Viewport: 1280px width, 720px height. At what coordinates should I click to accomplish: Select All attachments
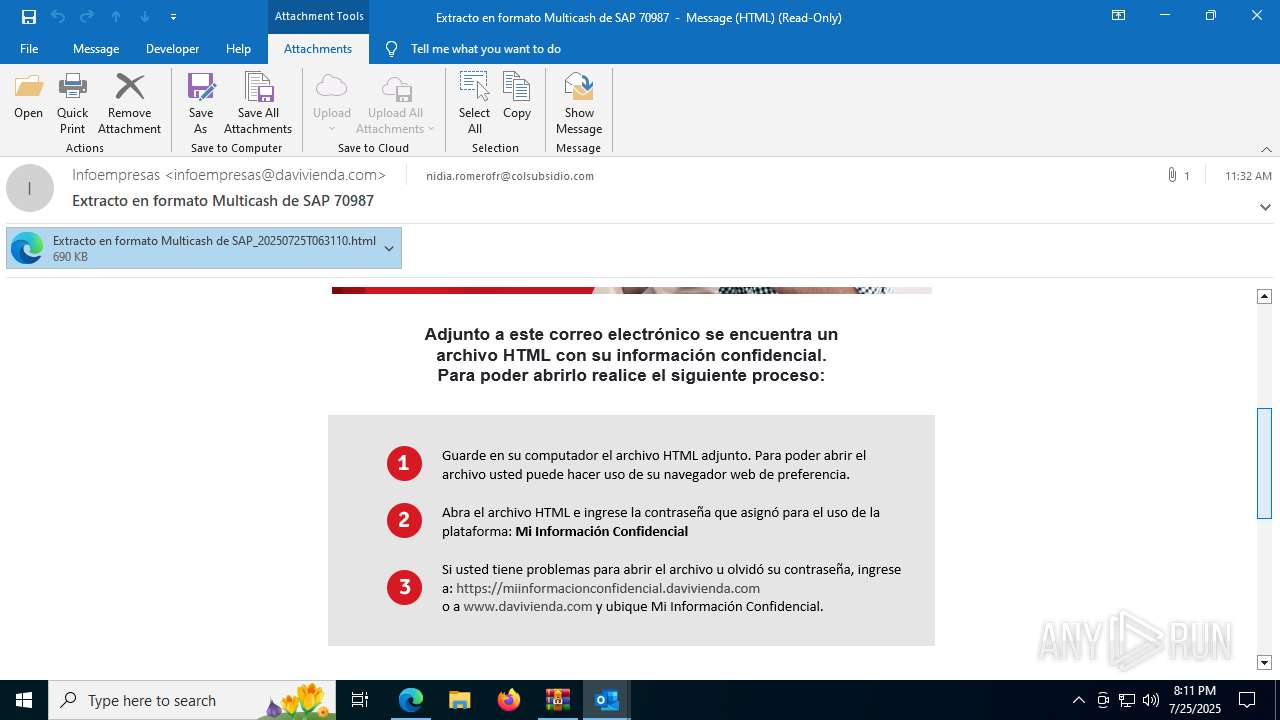474,103
